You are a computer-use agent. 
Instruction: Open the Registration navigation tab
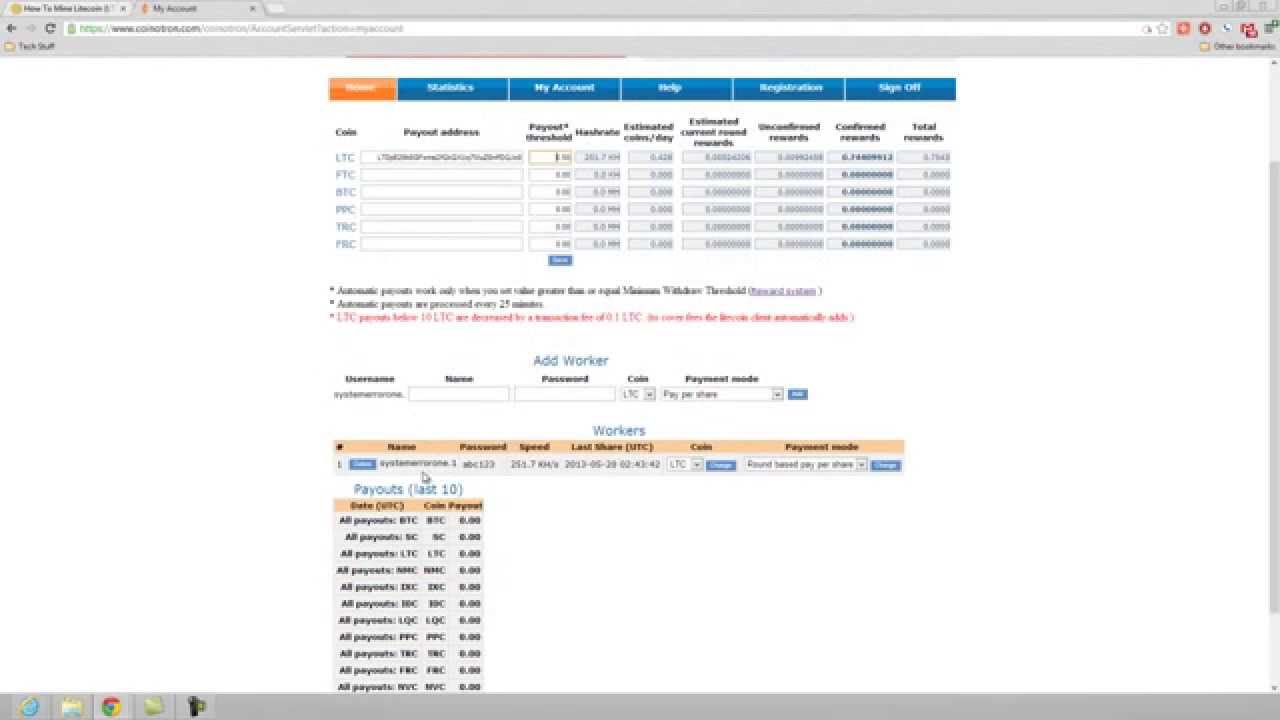point(788,88)
